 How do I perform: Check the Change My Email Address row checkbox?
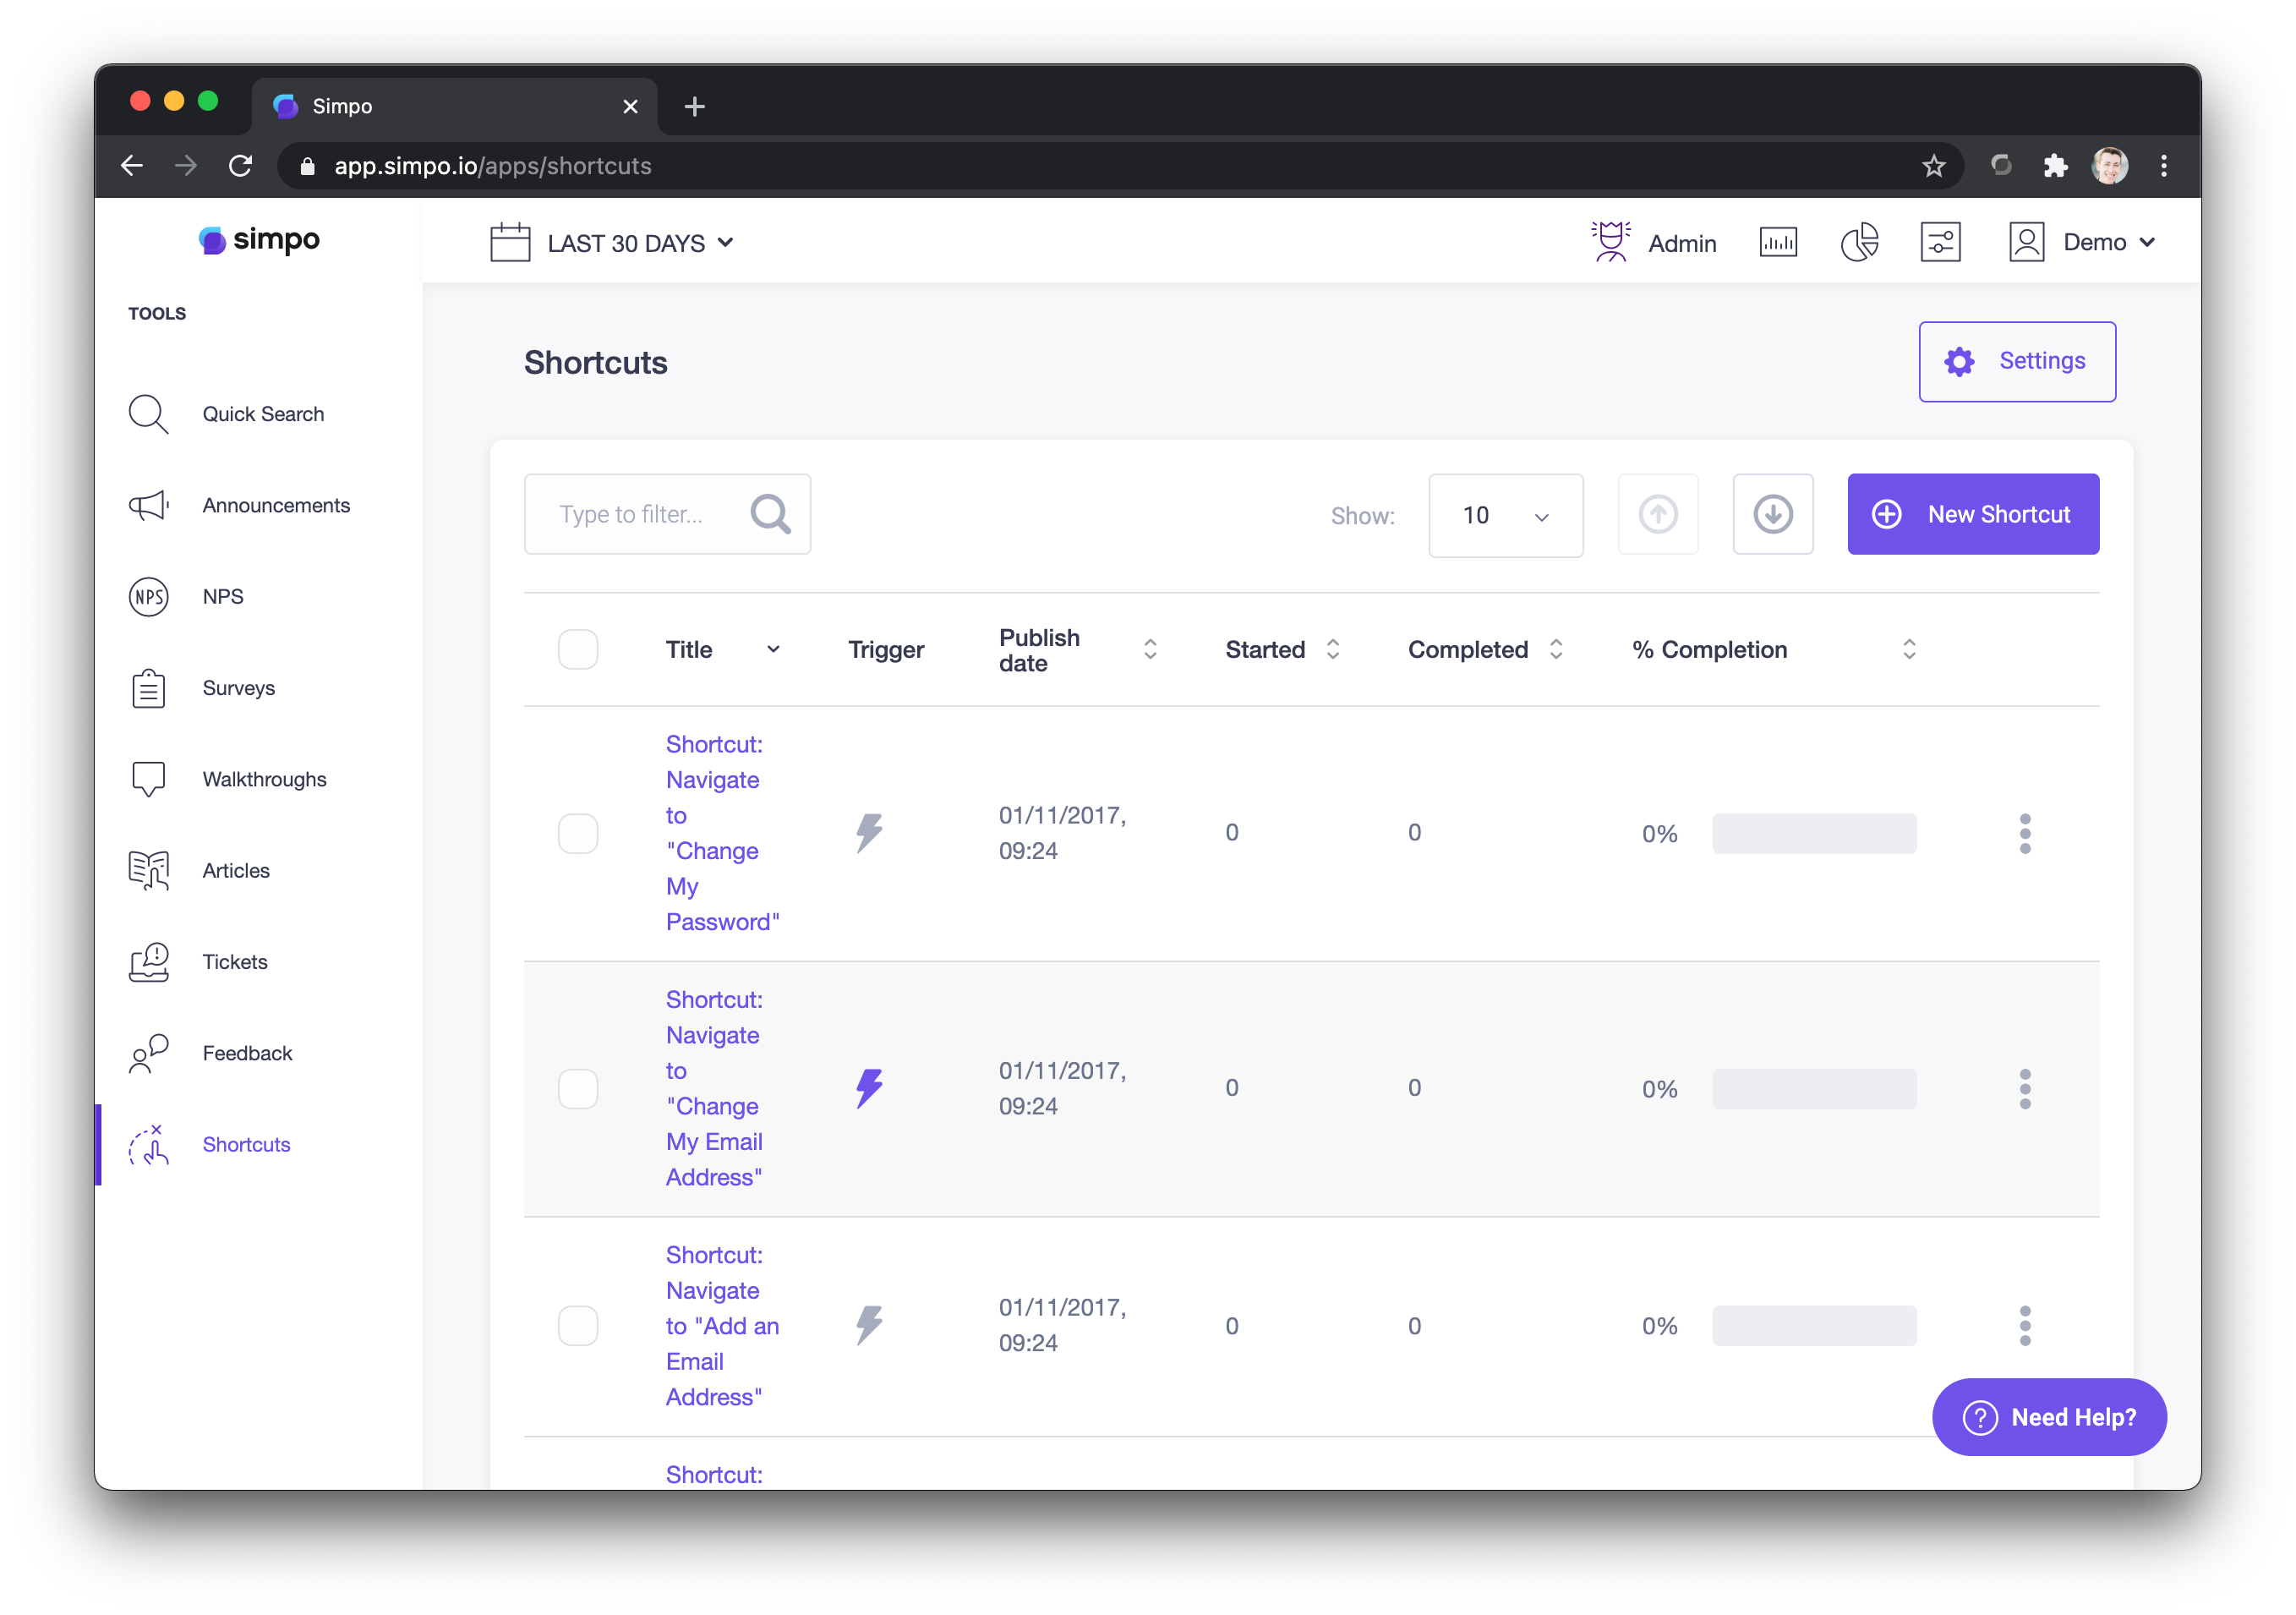[578, 1089]
